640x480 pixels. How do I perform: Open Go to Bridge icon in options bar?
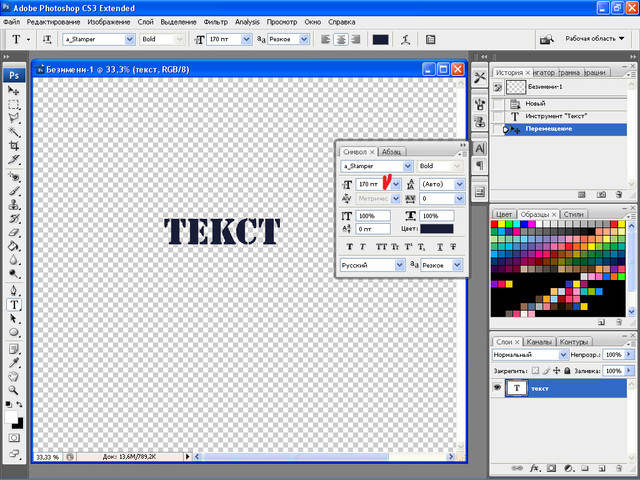[x=547, y=39]
